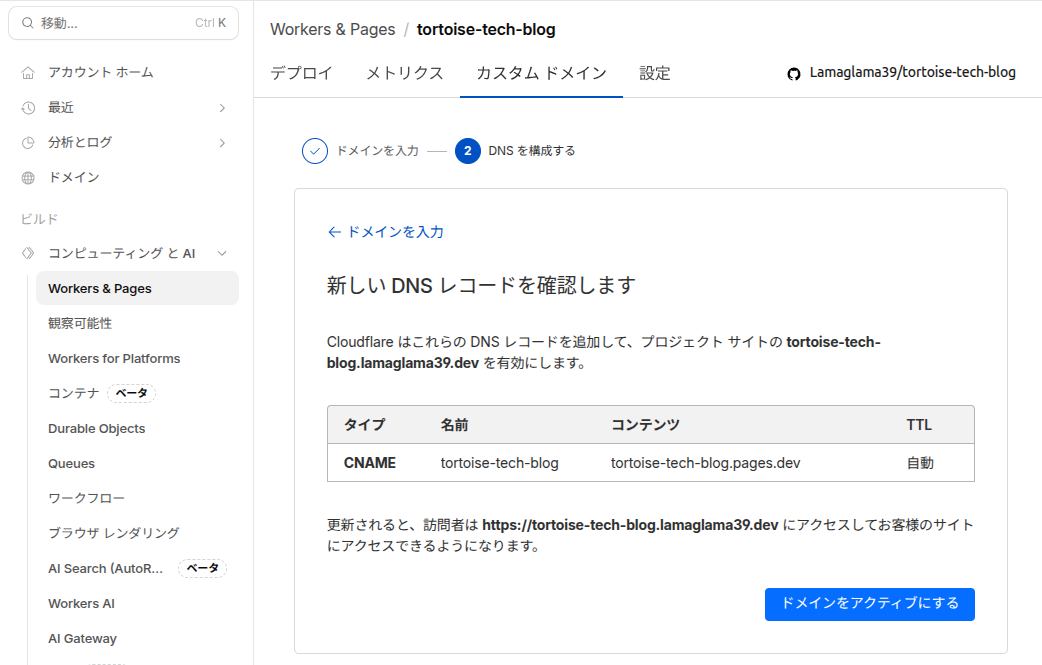Click the completed checkmark on ドメインを入力 step

coord(314,150)
